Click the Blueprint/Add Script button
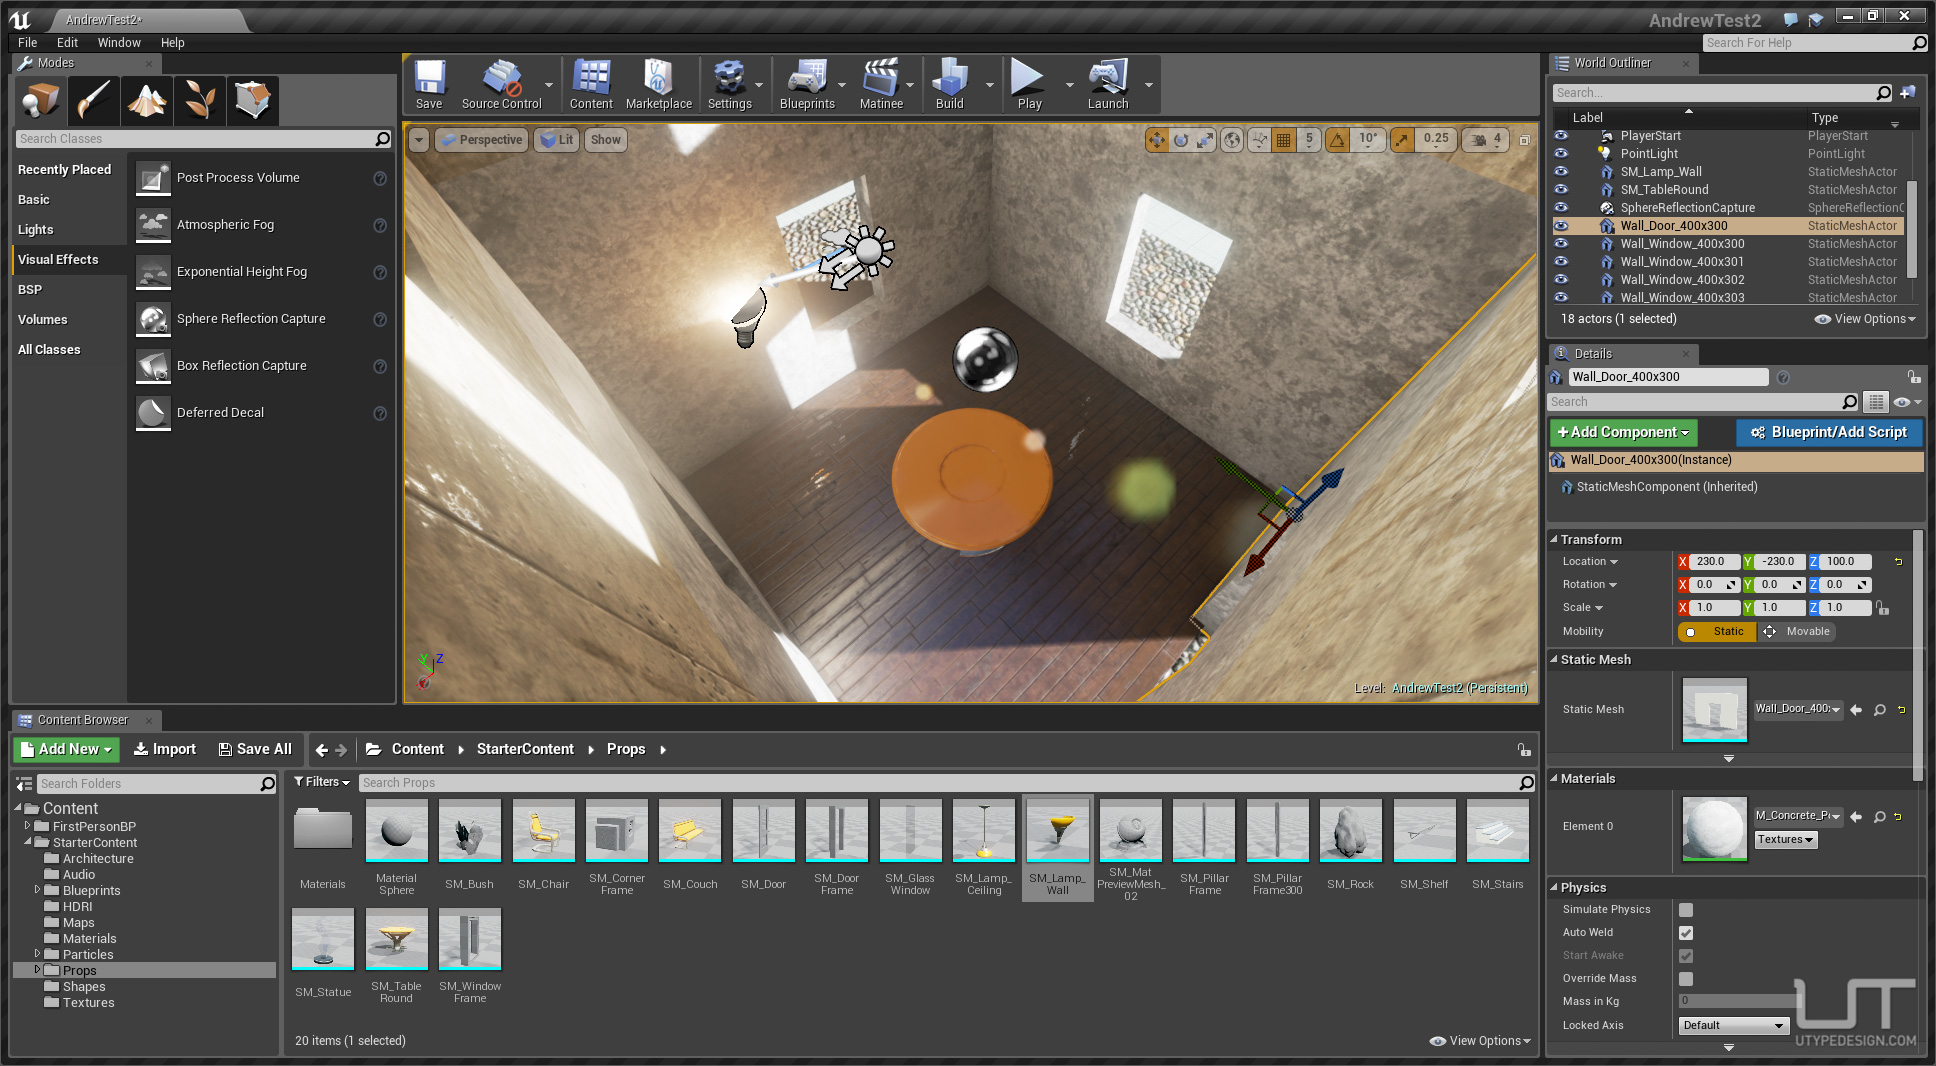Viewport: 1936px width, 1066px height. 1829,432
